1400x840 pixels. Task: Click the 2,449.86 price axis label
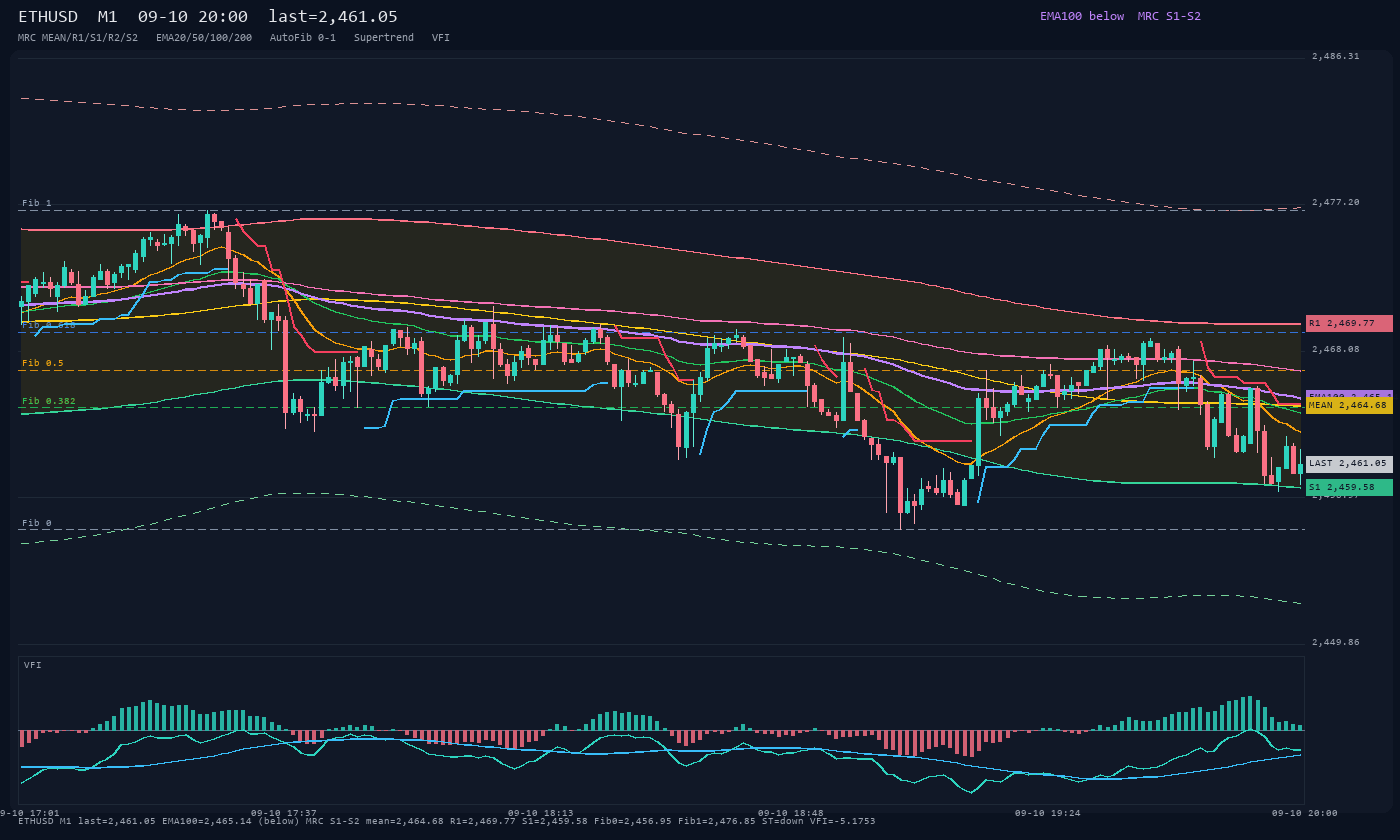point(1336,642)
